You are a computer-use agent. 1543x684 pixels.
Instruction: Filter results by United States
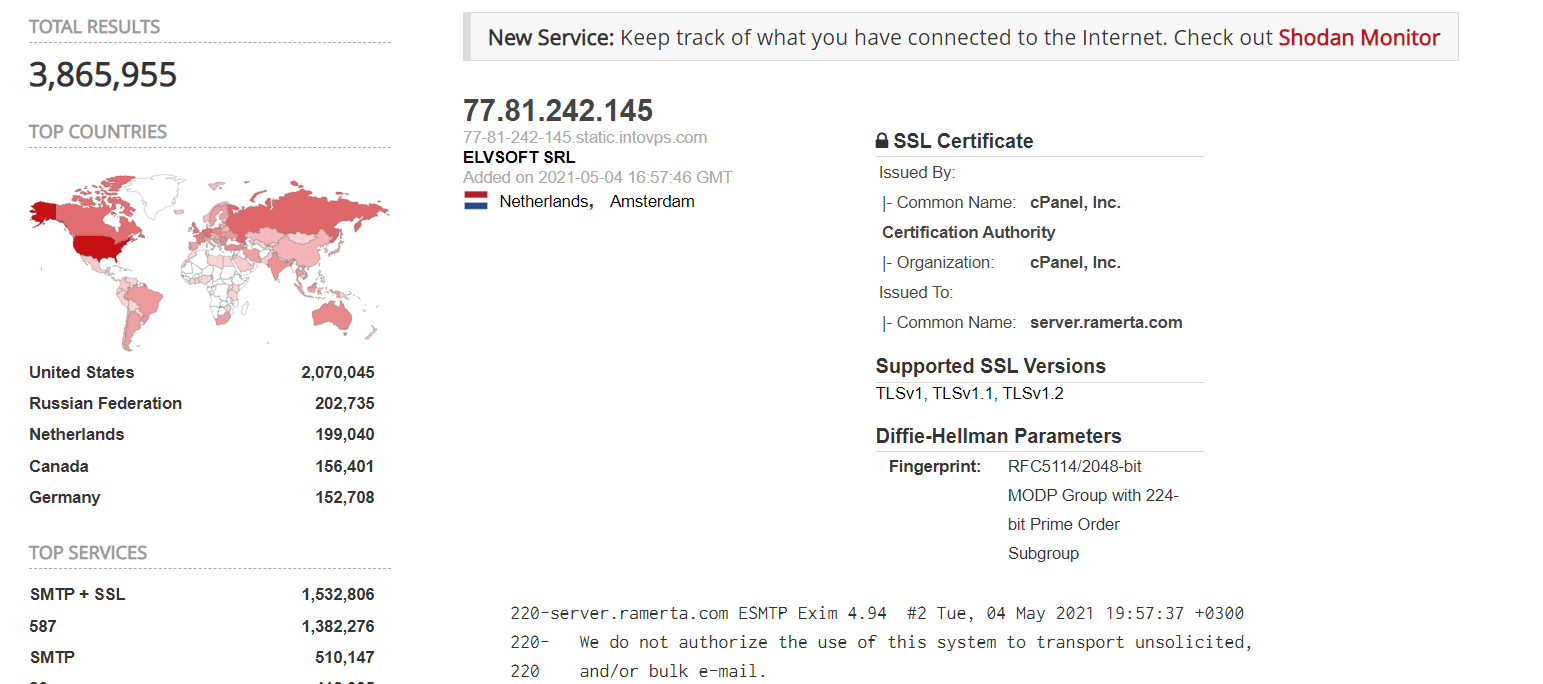(x=82, y=372)
